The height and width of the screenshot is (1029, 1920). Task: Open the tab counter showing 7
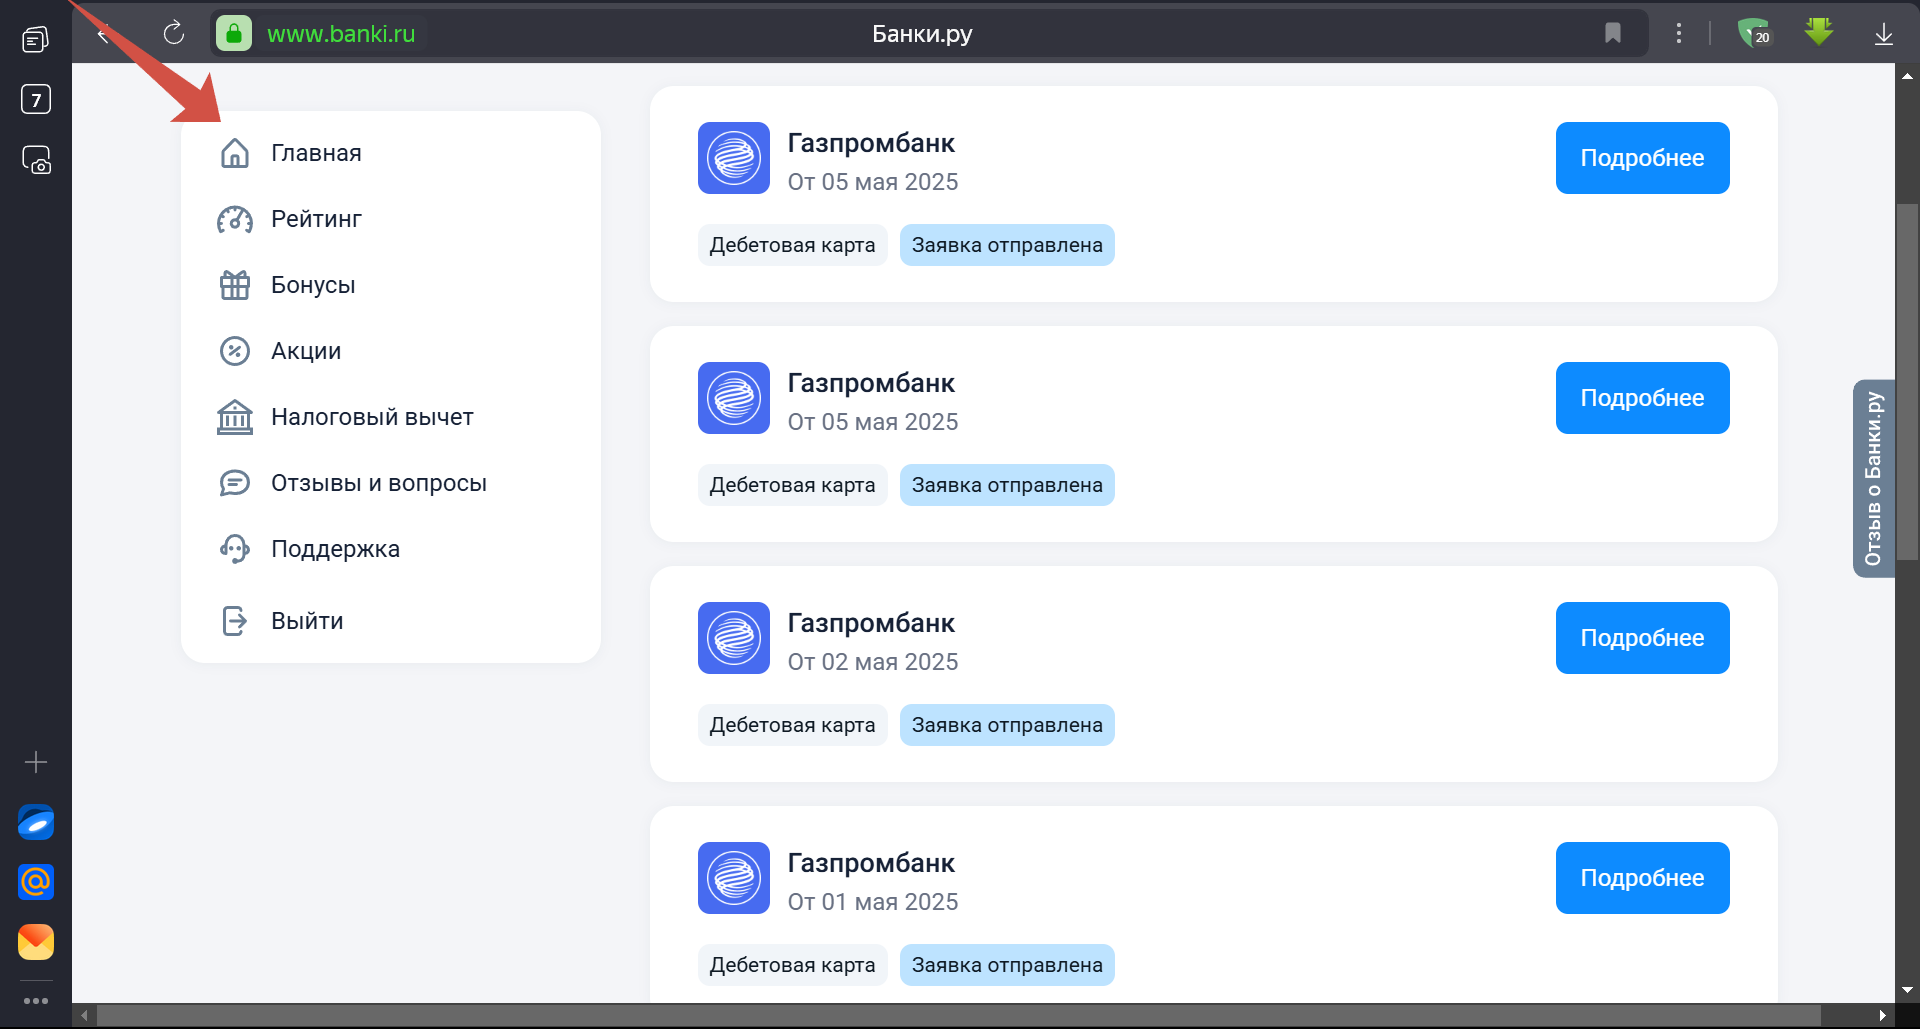36,99
